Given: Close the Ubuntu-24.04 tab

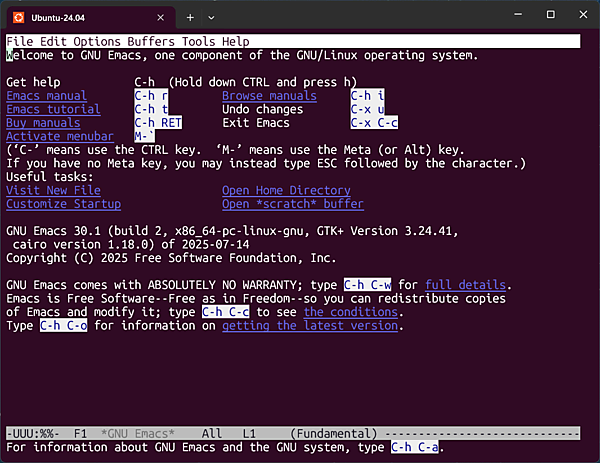Looking at the screenshot, I should coord(161,18).
